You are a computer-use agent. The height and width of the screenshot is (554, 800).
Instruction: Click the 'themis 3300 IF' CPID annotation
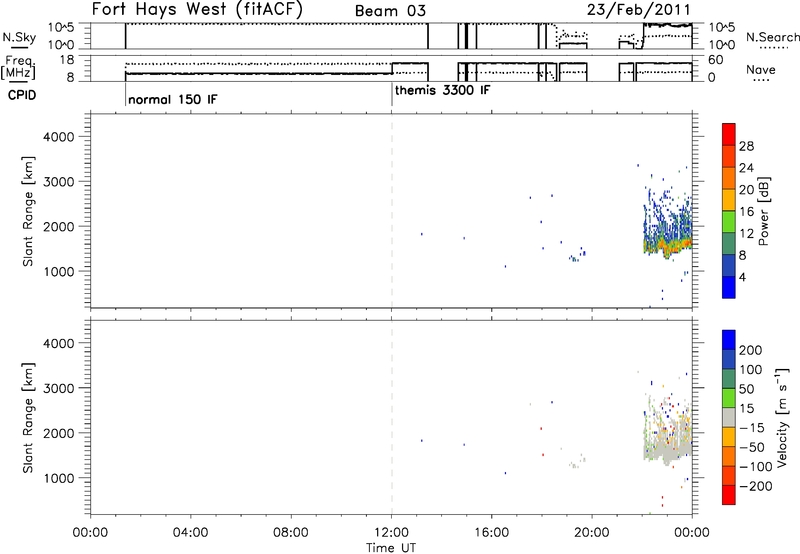click(x=442, y=90)
